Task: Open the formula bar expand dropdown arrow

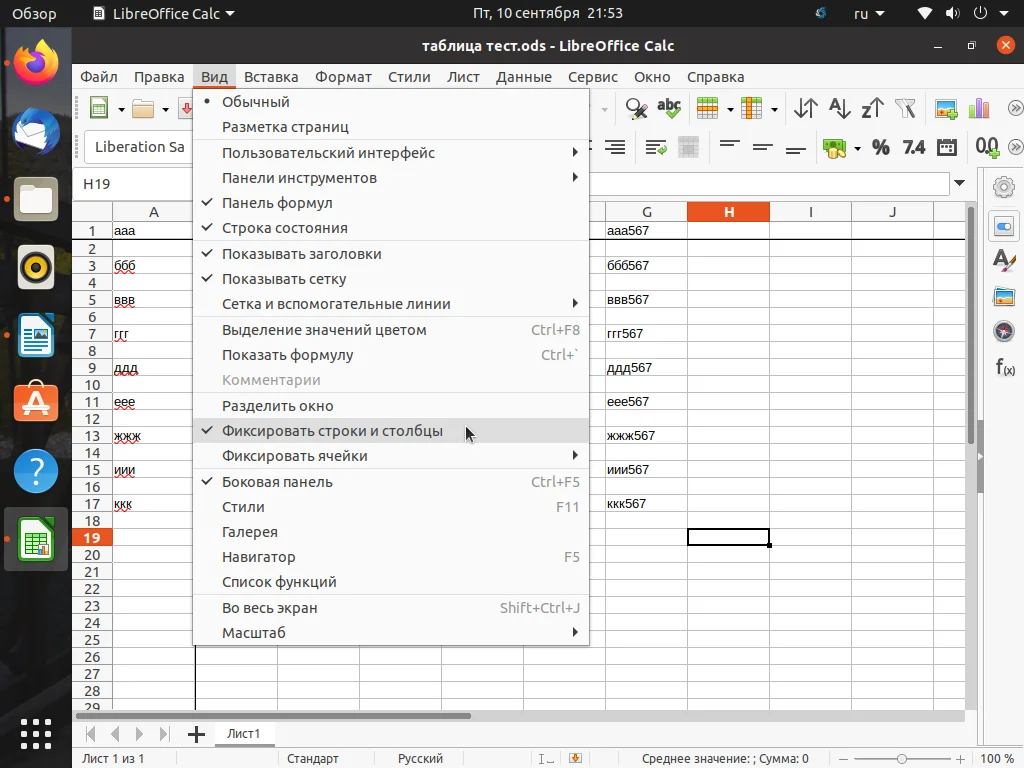Action: (960, 184)
